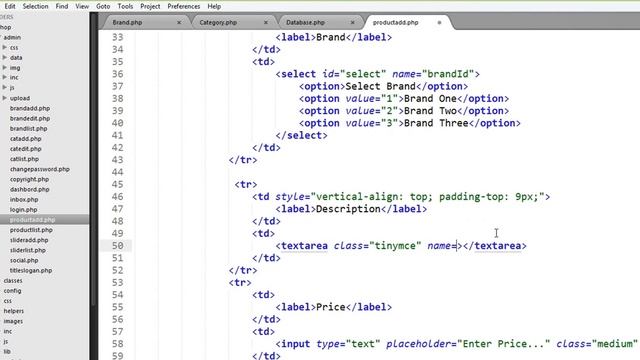This screenshot has height=360, width=640.
Task: Open the Goto menu
Action: pos(103,7)
